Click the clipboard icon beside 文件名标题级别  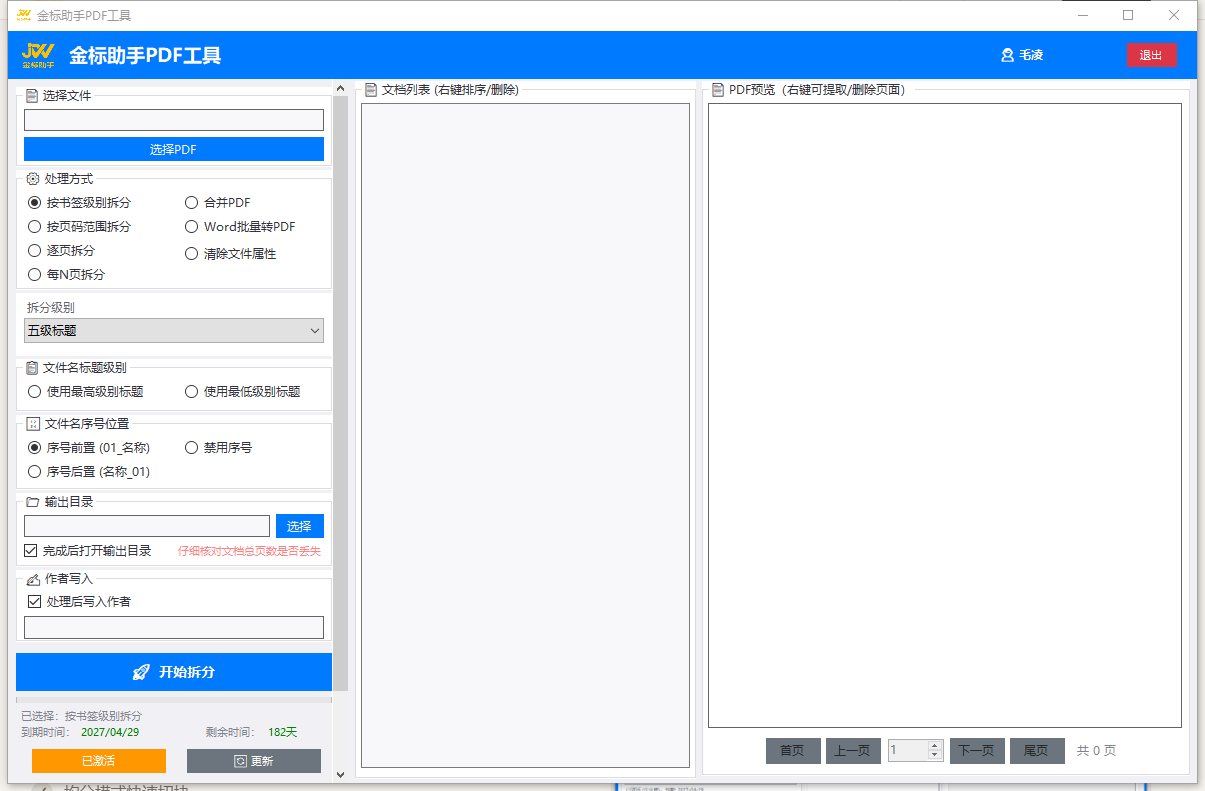tap(32, 368)
